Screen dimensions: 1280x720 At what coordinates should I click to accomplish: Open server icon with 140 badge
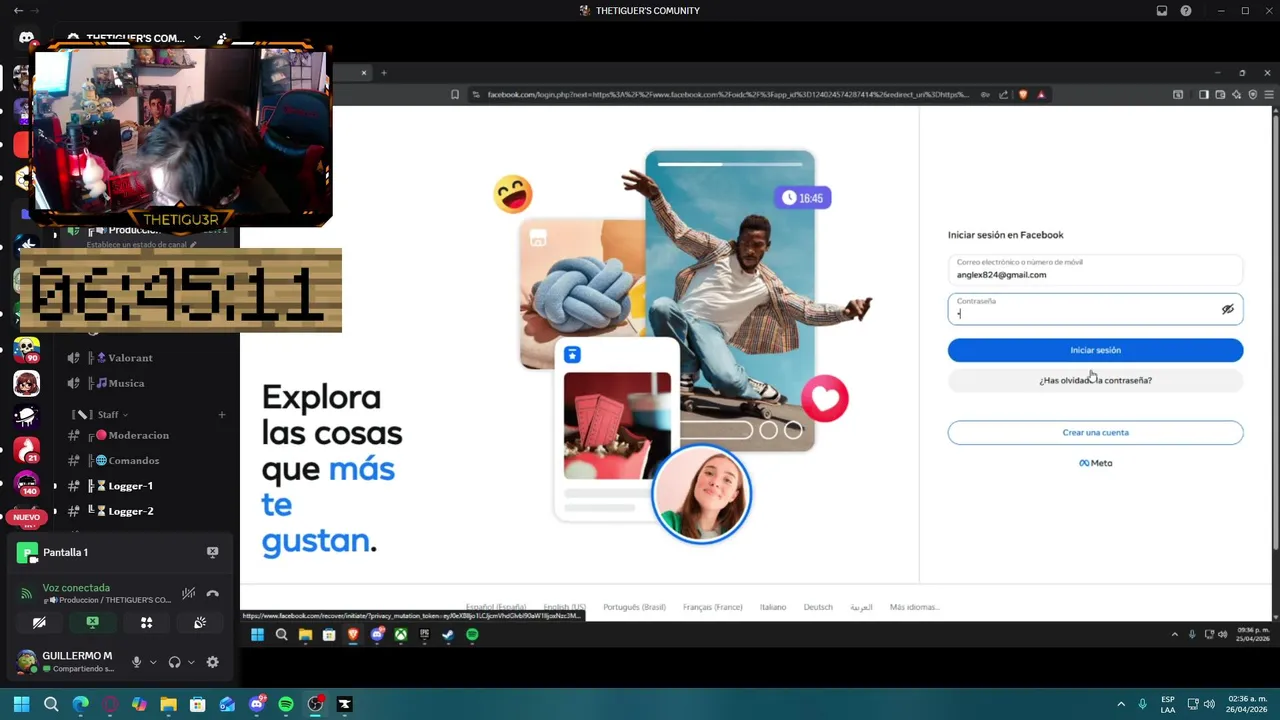click(x=26, y=484)
